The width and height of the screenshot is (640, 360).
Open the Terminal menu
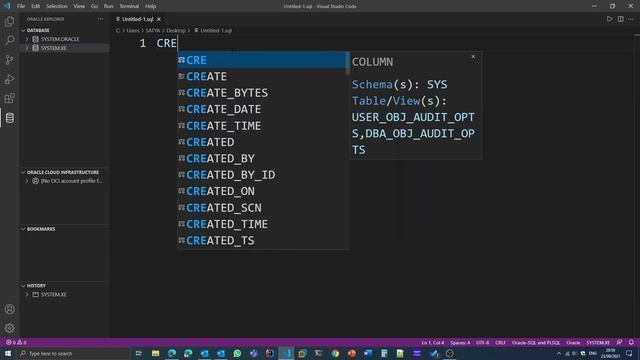click(129, 6)
